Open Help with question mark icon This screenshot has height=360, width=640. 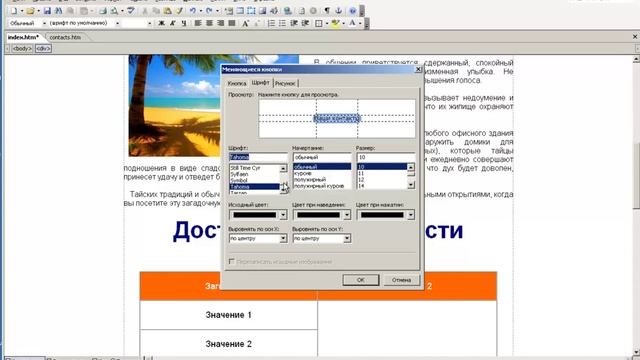tap(353, 11)
